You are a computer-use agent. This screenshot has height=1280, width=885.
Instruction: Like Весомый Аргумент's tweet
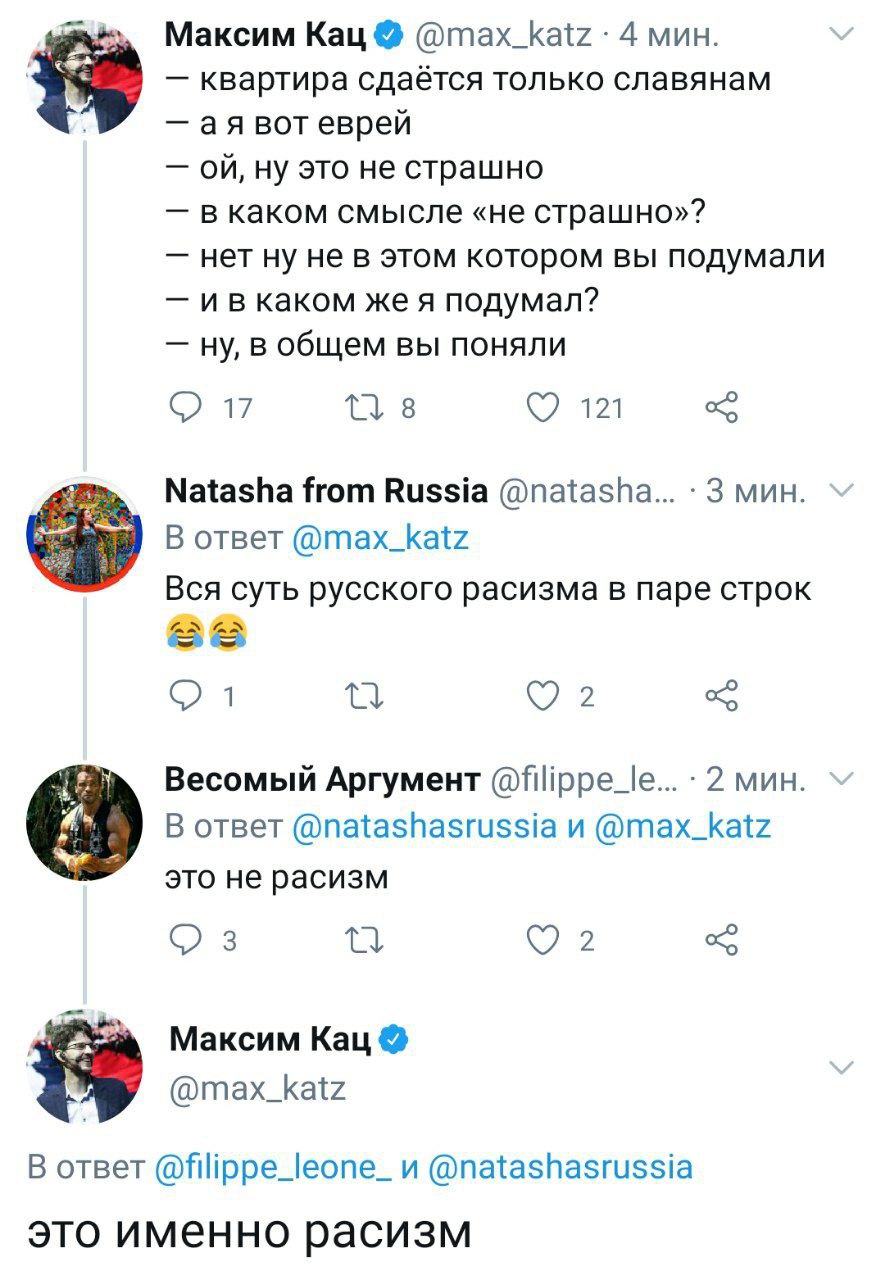(545, 940)
